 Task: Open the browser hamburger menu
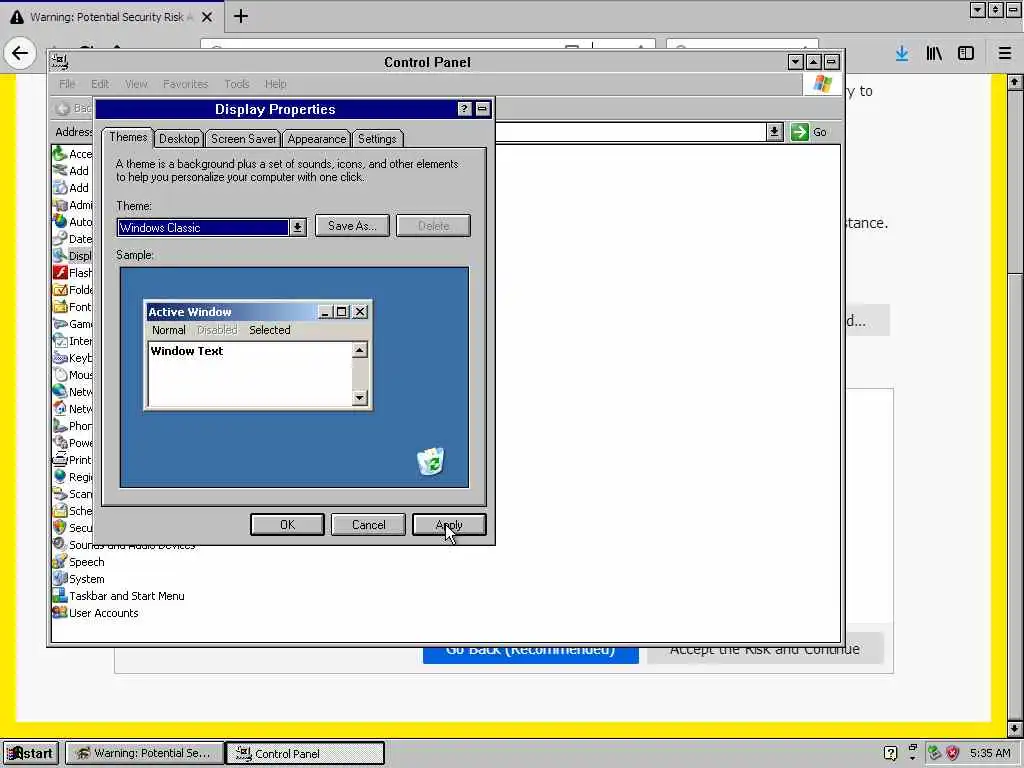click(1005, 53)
